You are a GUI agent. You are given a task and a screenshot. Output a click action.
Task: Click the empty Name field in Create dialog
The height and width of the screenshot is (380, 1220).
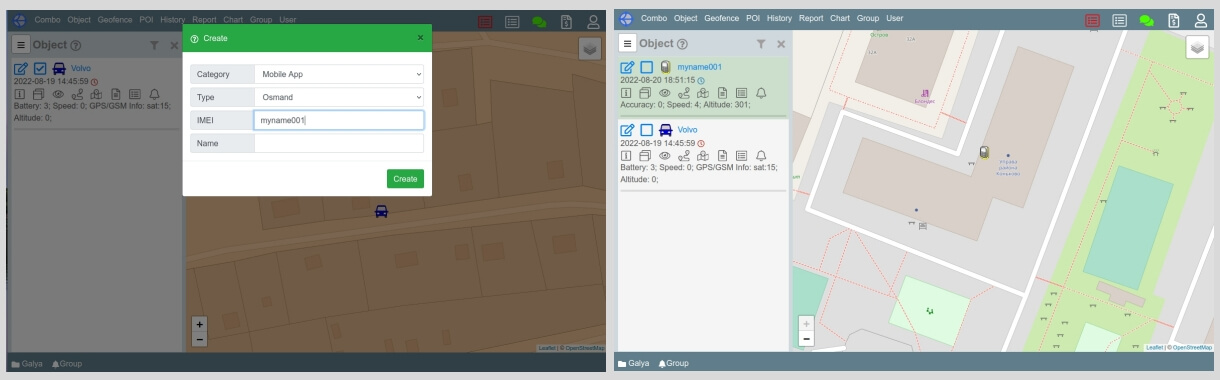339,143
